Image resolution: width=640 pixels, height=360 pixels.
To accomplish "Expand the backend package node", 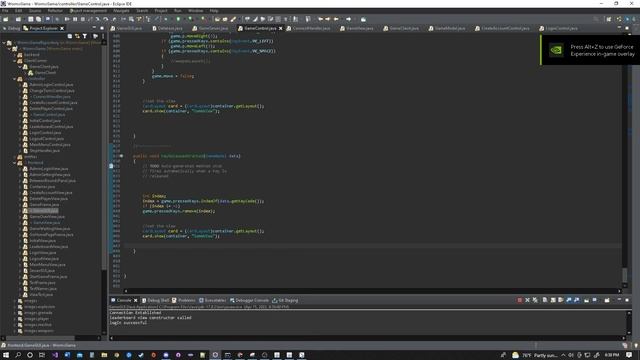I will click(x=14, y=55).
